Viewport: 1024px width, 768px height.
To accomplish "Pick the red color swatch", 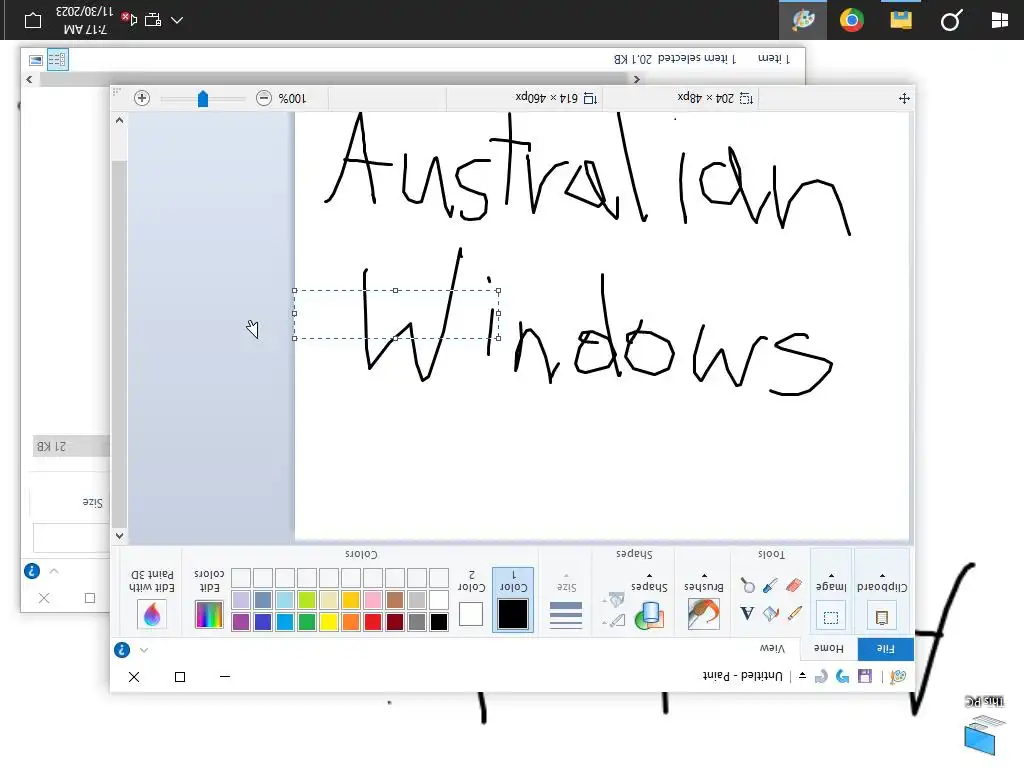I will click(373, 622).
